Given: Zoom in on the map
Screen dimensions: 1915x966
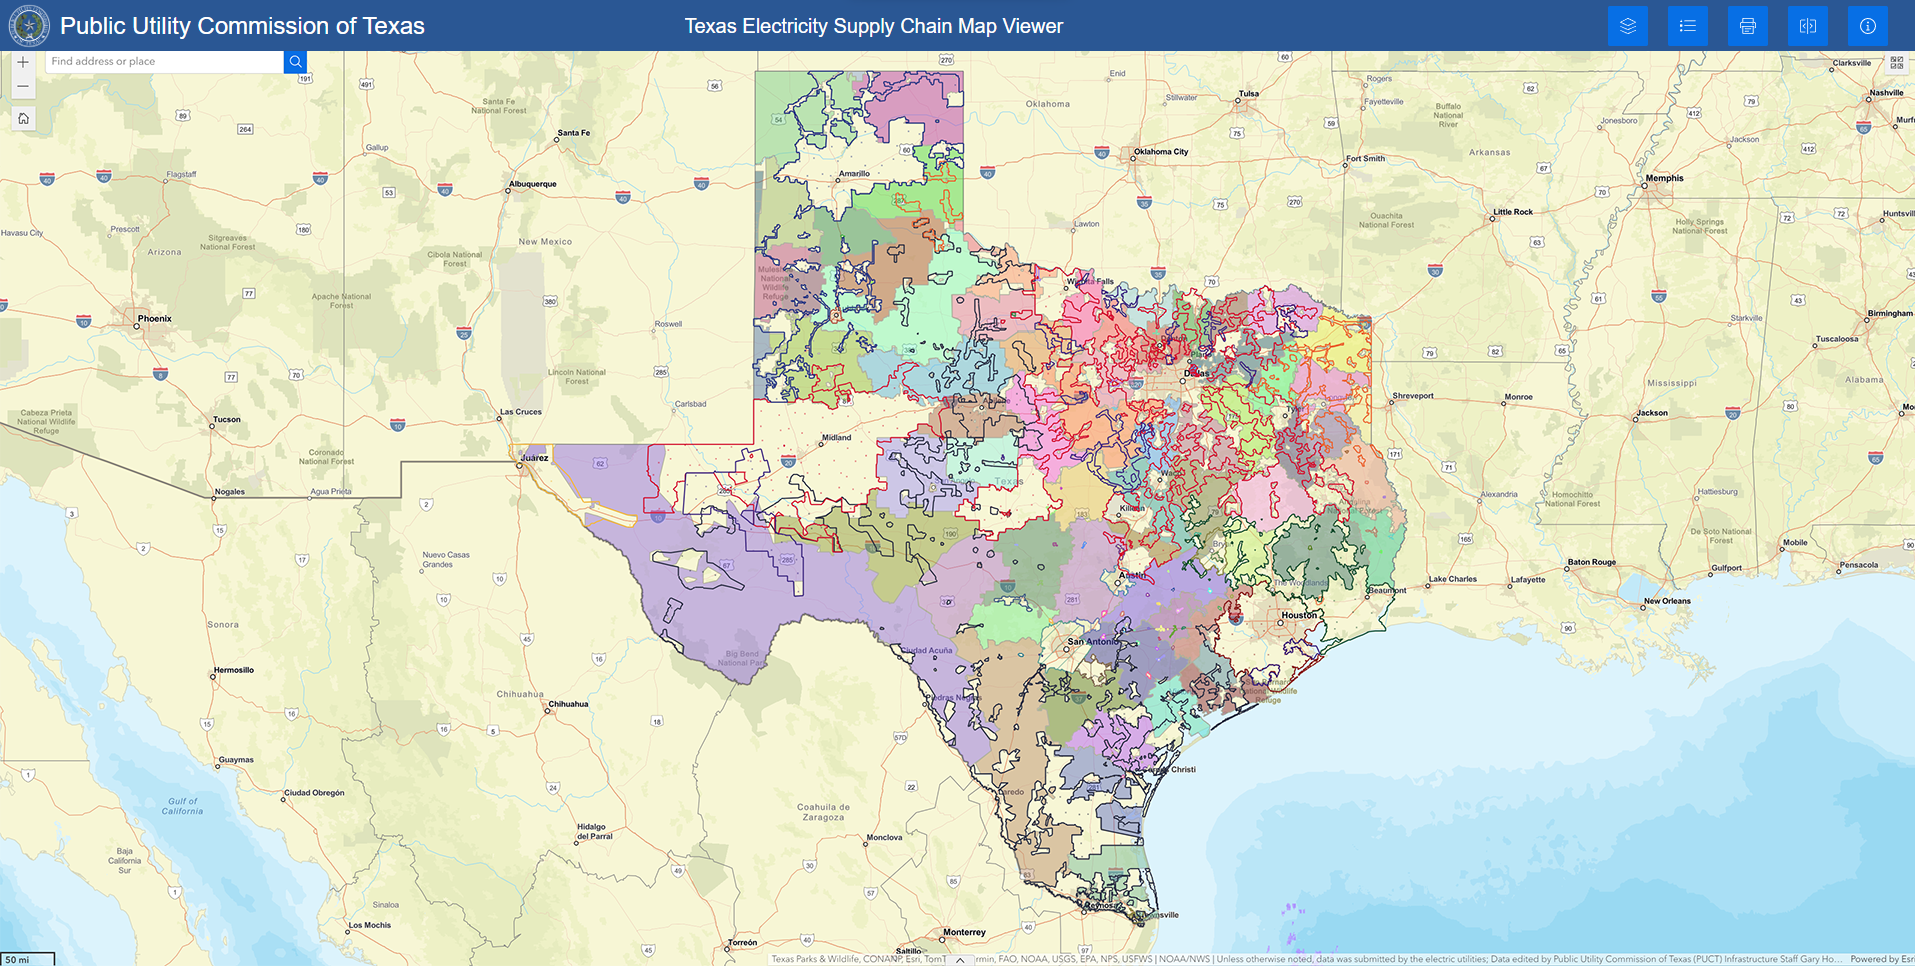Looking at the screenshot, I should [x=23, y=62].
